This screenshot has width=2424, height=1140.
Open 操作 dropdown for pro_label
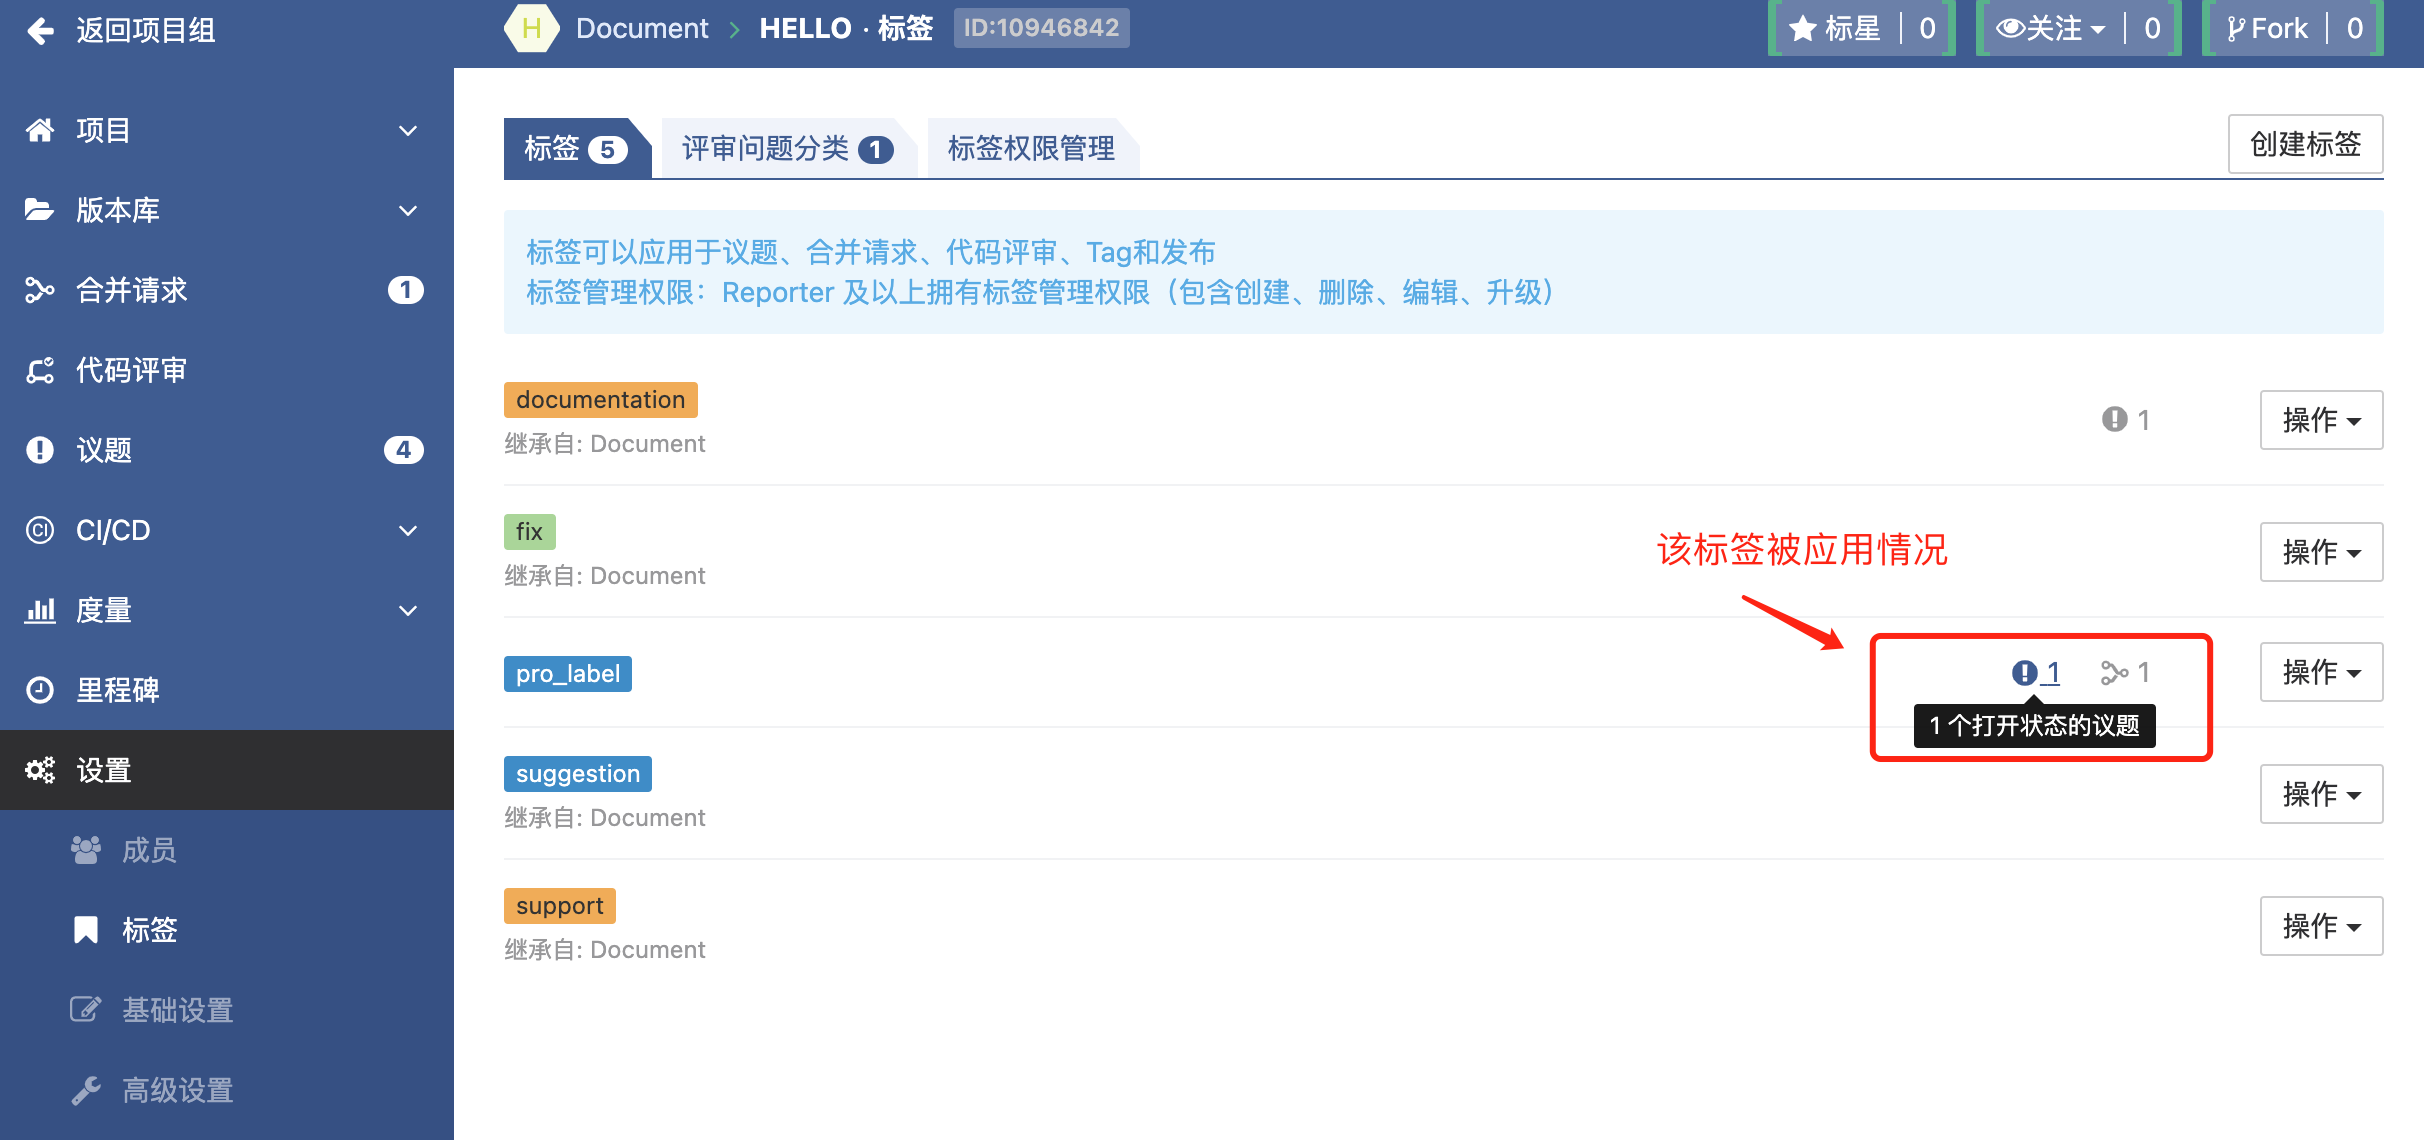pos(2320,672)
